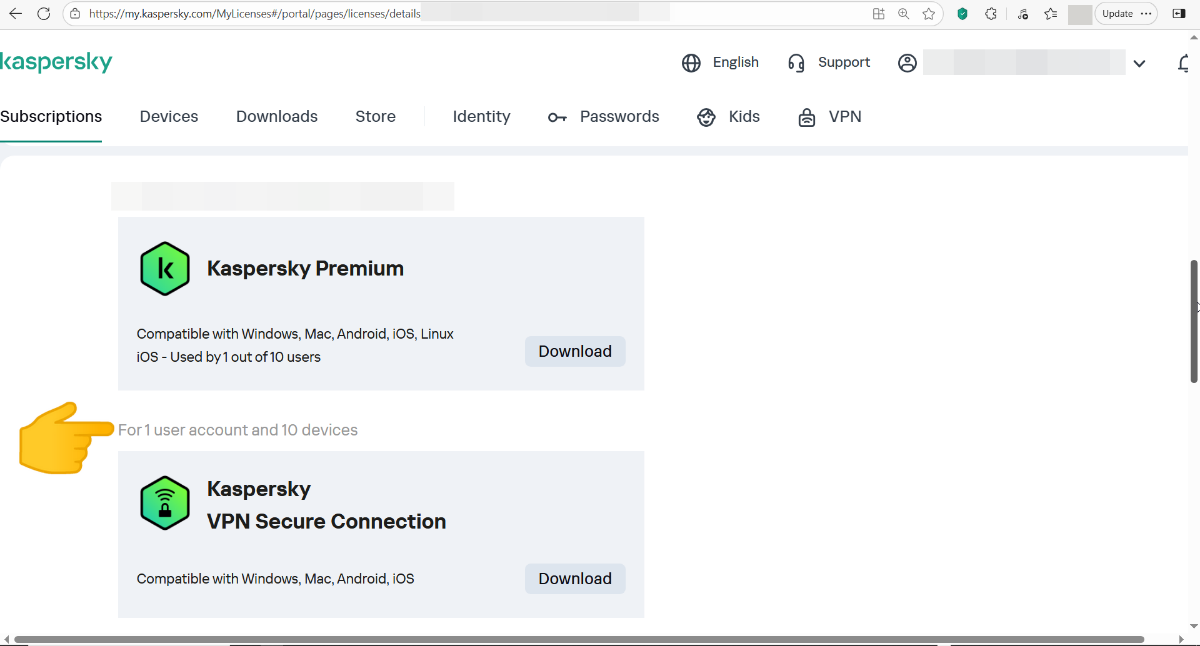The height and width of the screenshot is (646, 1200).
Task: Click the VPN Secure Connection icon
Action: 165,503
